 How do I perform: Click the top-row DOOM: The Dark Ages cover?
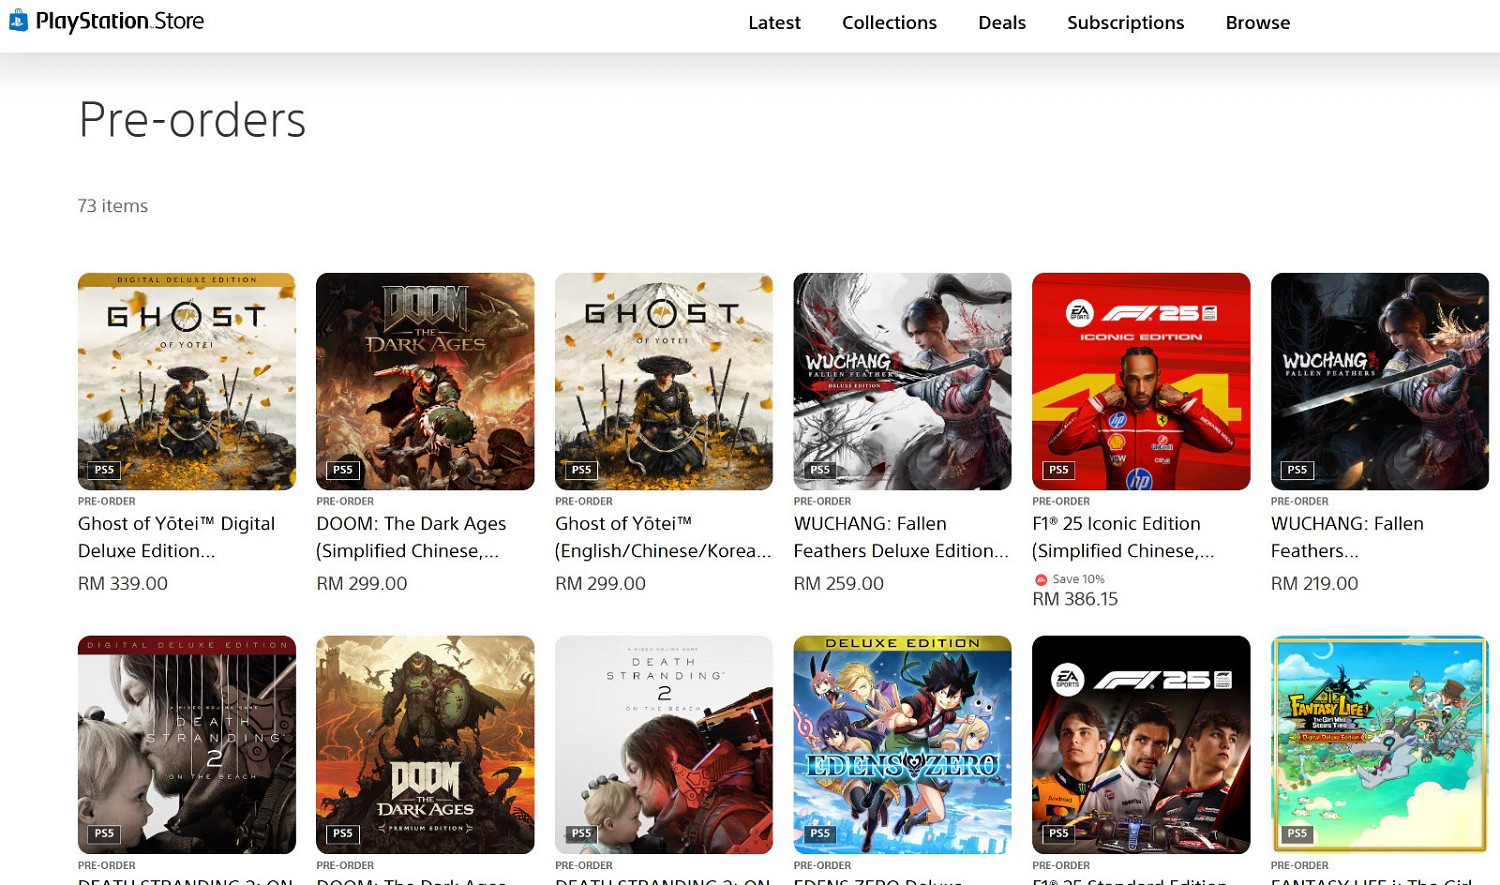click(425, 381)
